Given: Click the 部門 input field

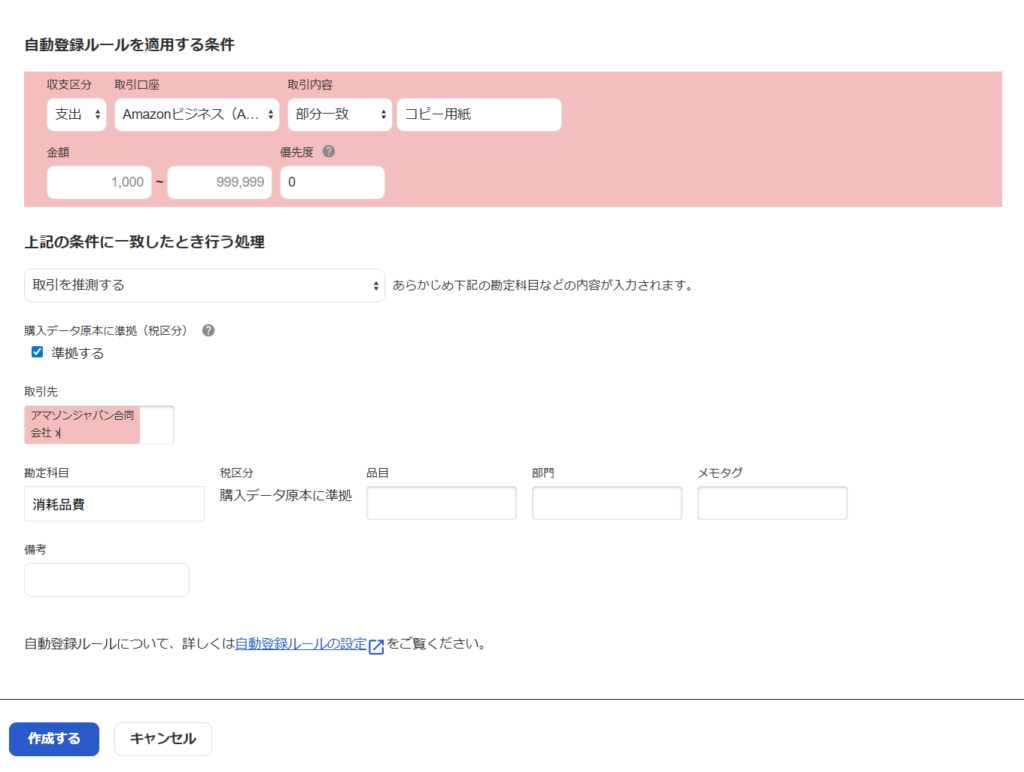Looking at the screenshot, I should 607,503.
